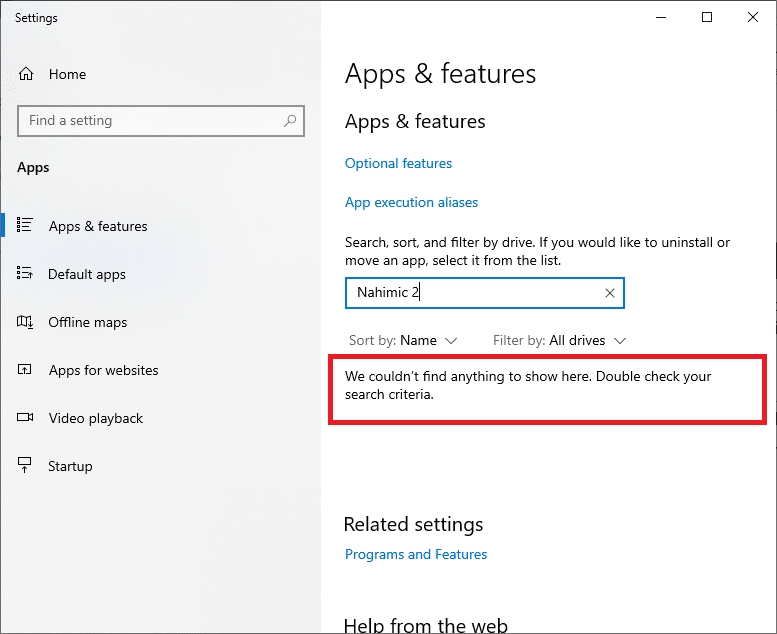The image size is (777, 634).
Task: Click the search magnifier in Find a setting
Action: pos(290,121)
